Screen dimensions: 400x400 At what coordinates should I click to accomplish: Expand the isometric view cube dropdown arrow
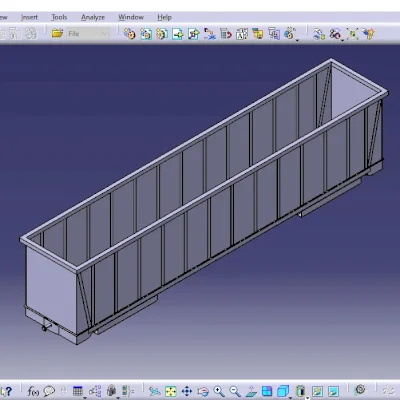[290, 397]
